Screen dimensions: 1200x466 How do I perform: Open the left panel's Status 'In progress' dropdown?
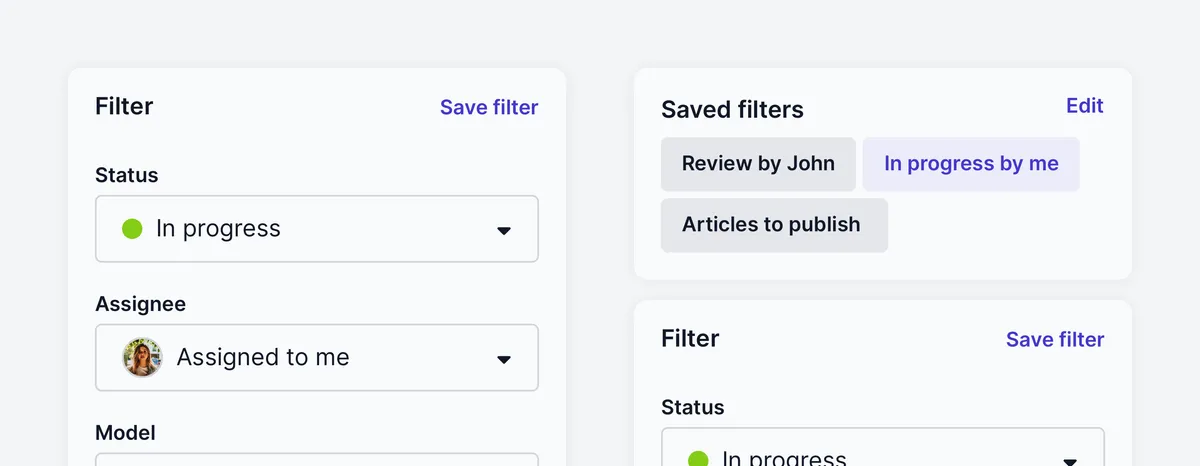point(316,229)
